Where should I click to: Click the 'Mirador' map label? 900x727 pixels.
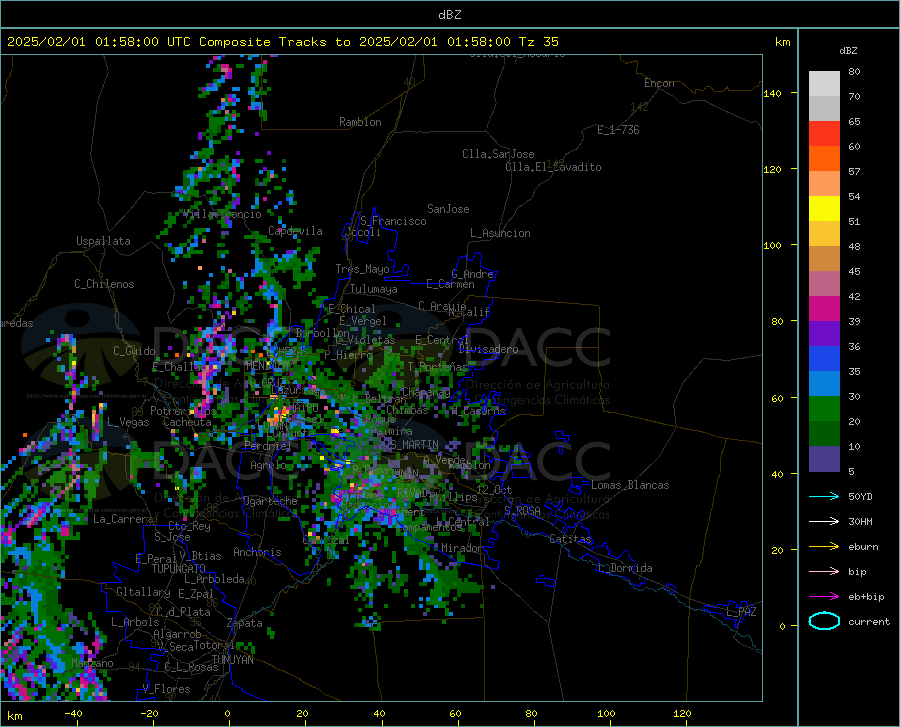[x=461, y=548]
